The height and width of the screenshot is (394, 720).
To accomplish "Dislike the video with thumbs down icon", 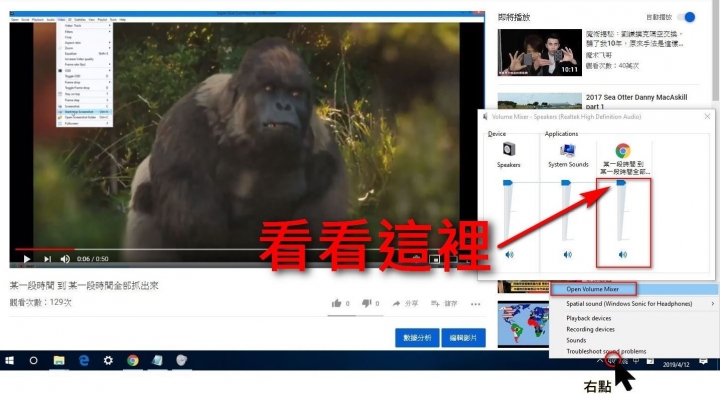I will 366,303.
